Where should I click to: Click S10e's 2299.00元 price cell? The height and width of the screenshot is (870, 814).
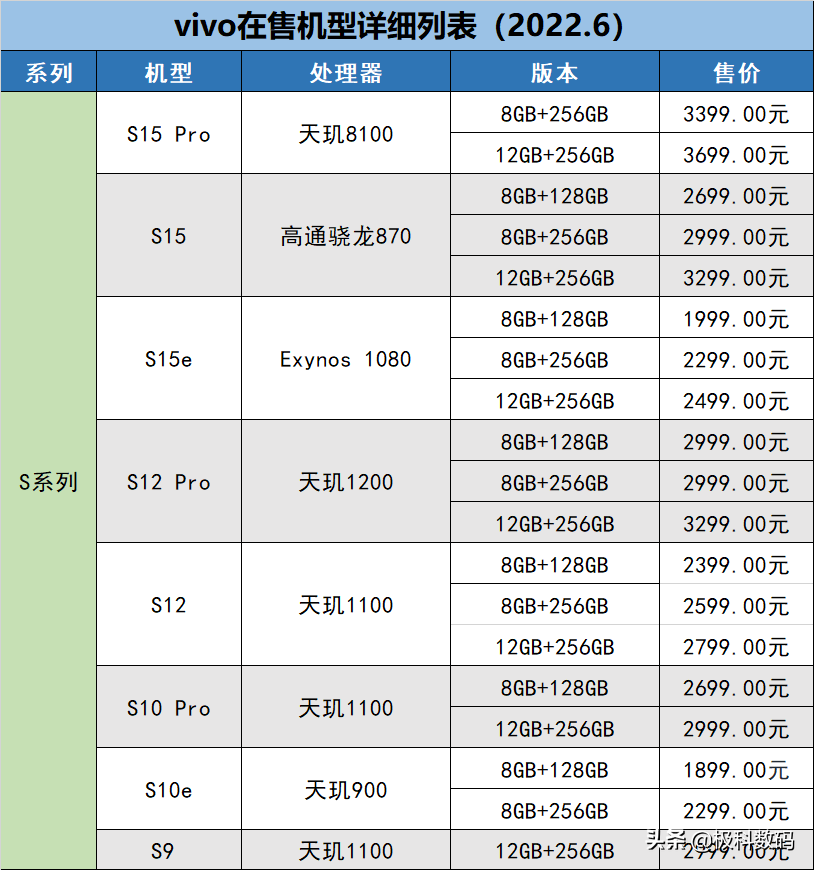coord(737,810)
